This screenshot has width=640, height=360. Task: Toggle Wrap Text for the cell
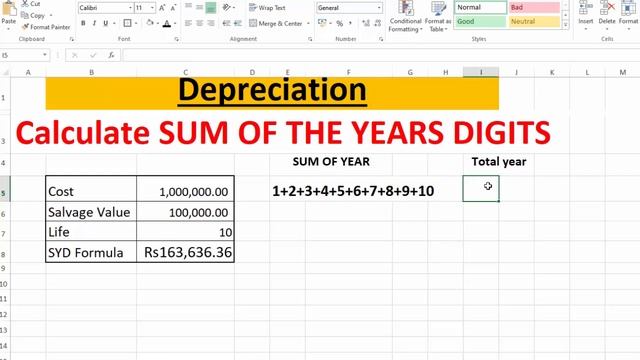267,8
